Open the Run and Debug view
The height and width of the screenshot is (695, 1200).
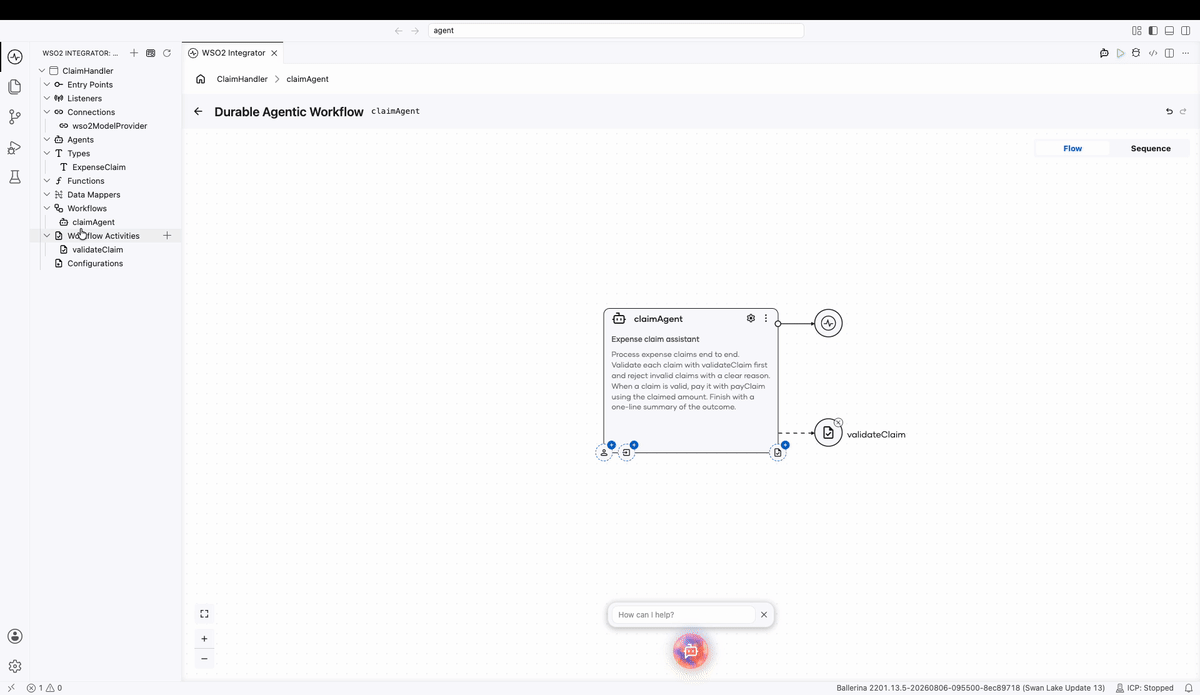pyautogui.click(x=14, y=147)
